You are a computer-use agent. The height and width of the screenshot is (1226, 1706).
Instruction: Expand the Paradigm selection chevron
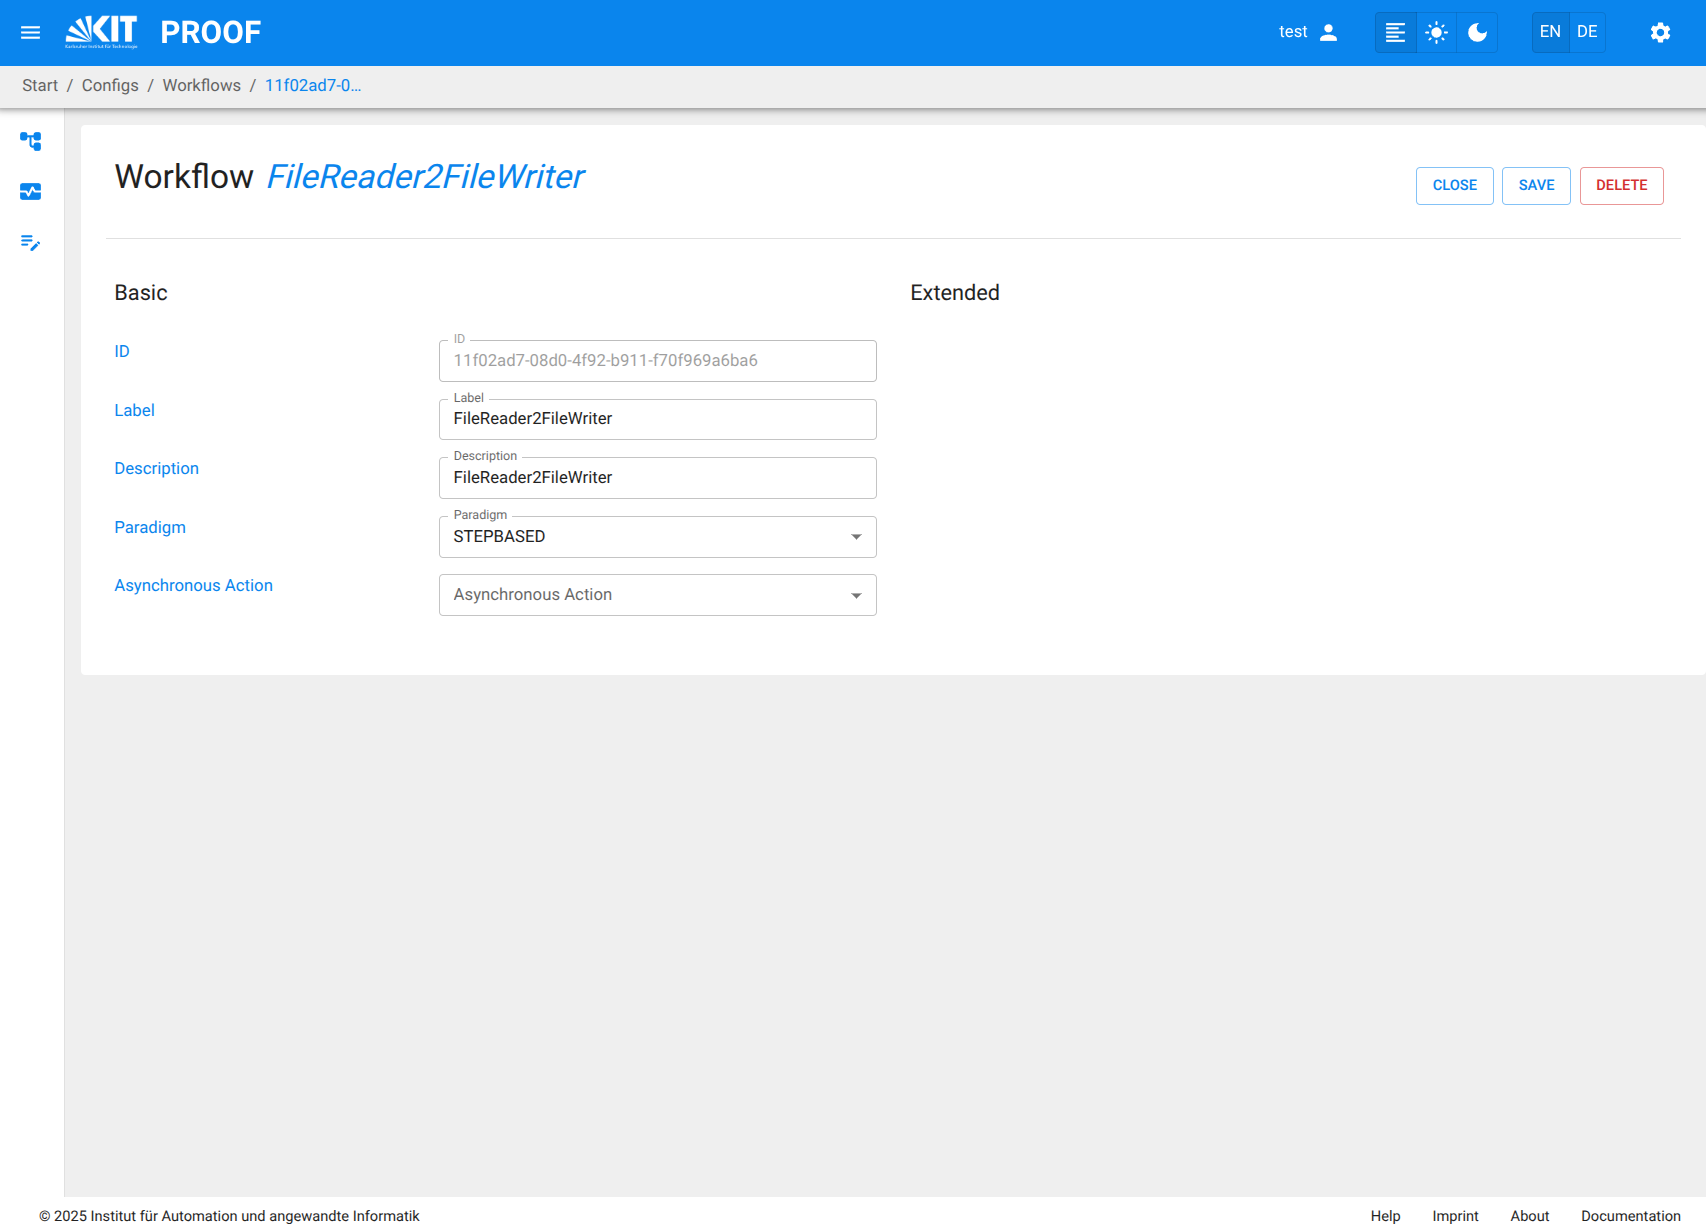coord(856,537)
